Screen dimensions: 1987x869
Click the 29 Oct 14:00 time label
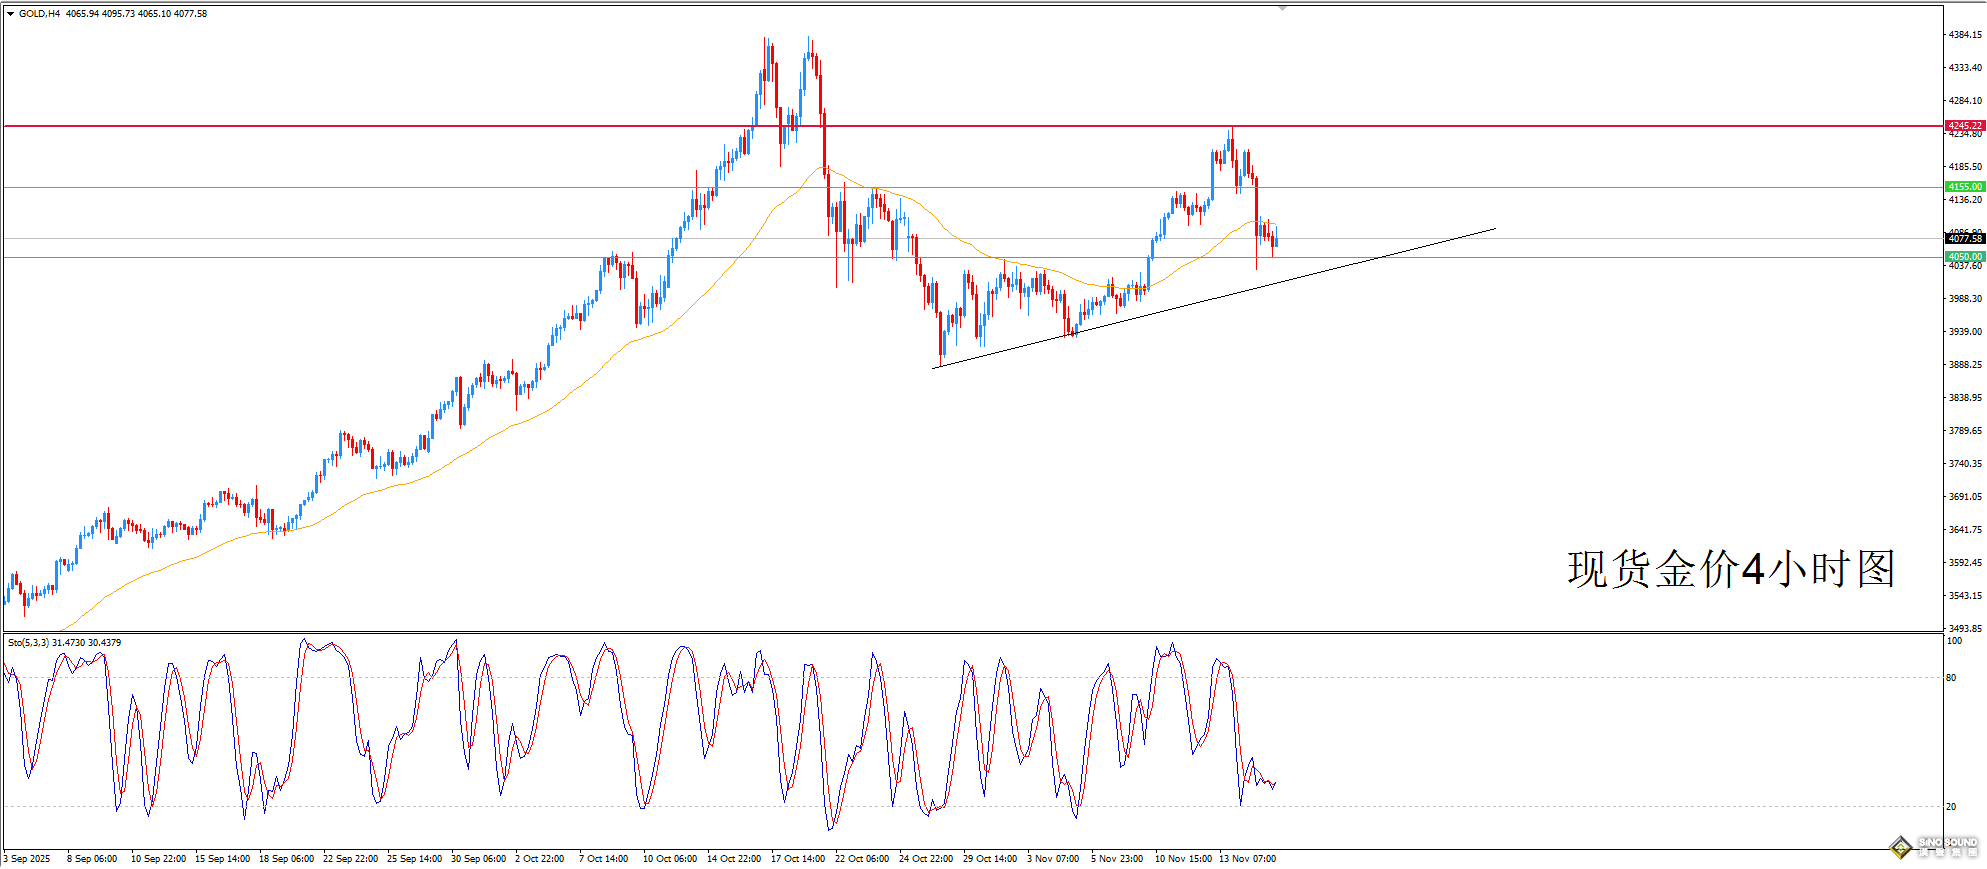(990, 858)
